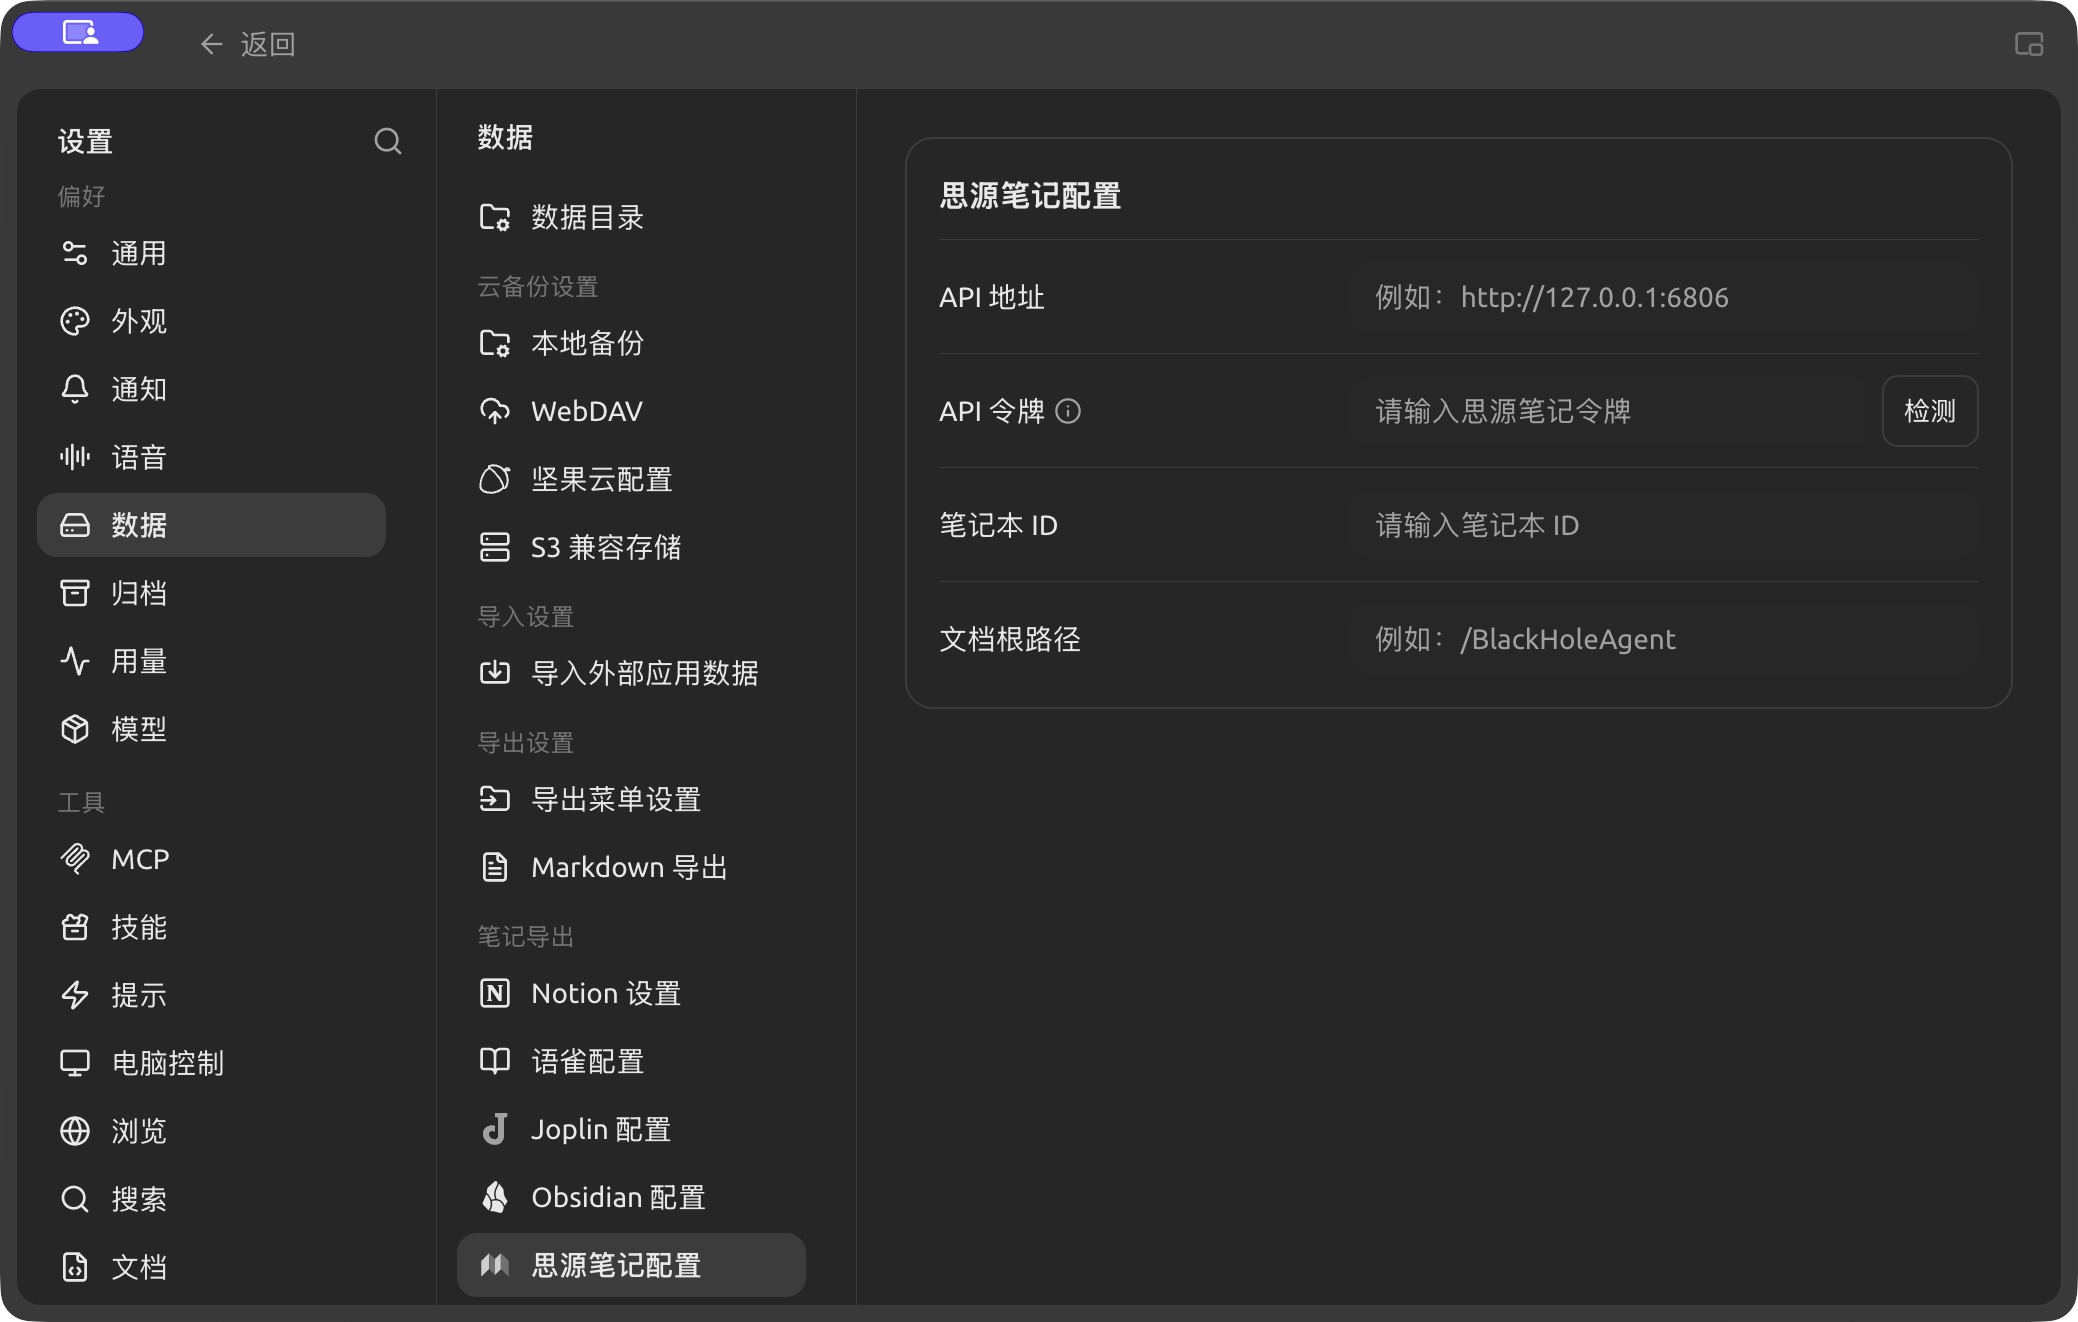Click the info icon next to API 令牌
2078x1322 pixels.
pyautogui.click(x=1068, y=411)
